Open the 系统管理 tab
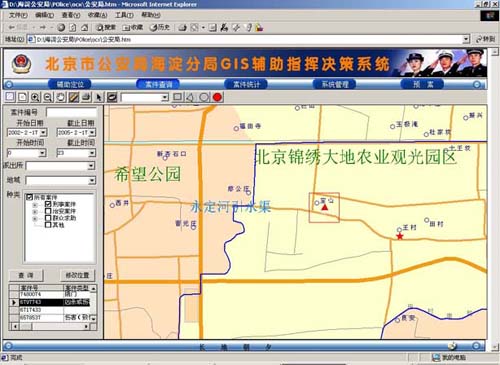The image size is (500, 365). 334,84
